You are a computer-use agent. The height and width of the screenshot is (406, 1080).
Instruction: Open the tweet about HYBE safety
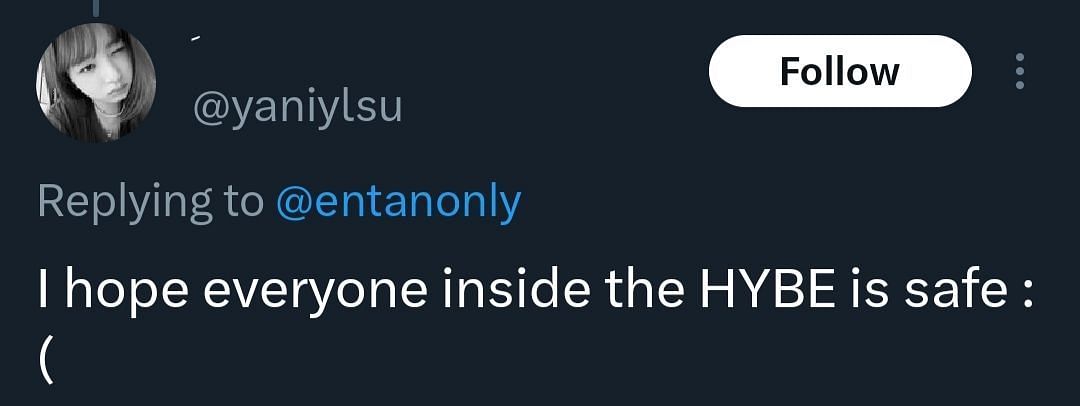(537, 324)
